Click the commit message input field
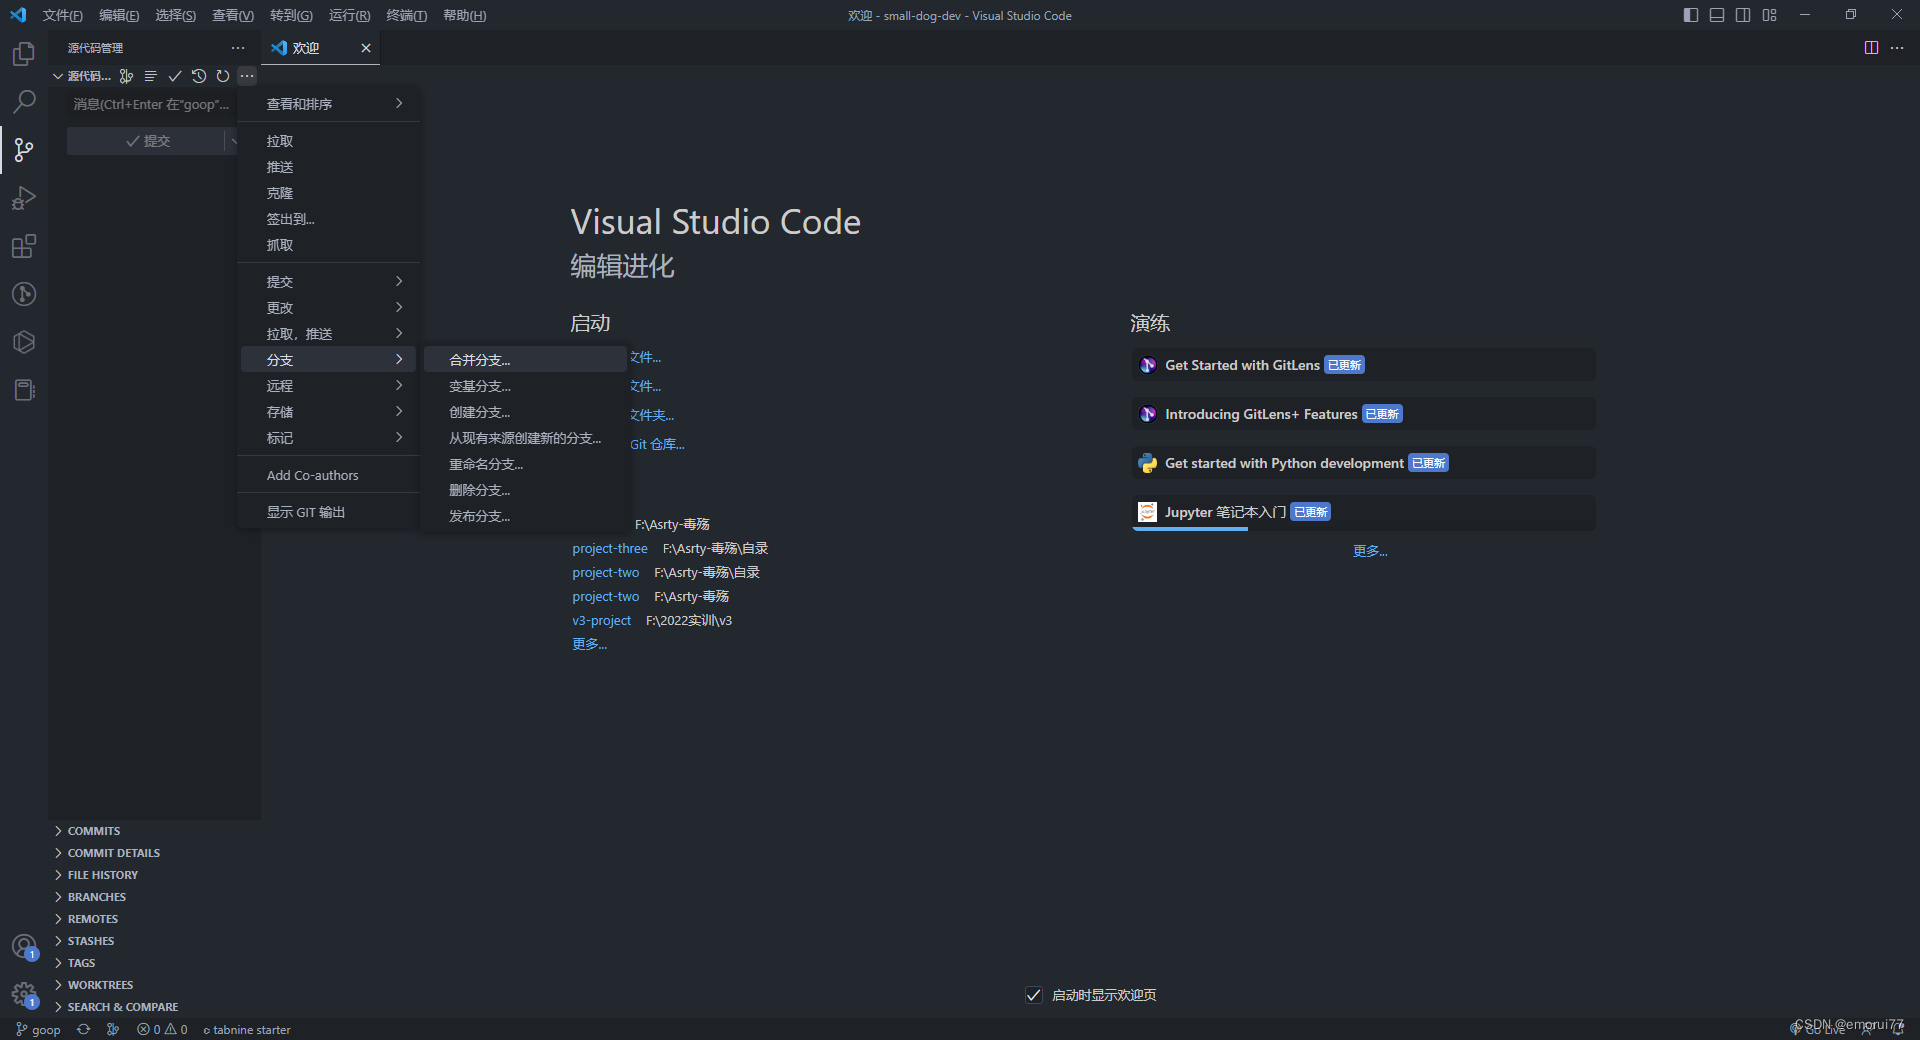The image size is (1920, 1040). 152,104
